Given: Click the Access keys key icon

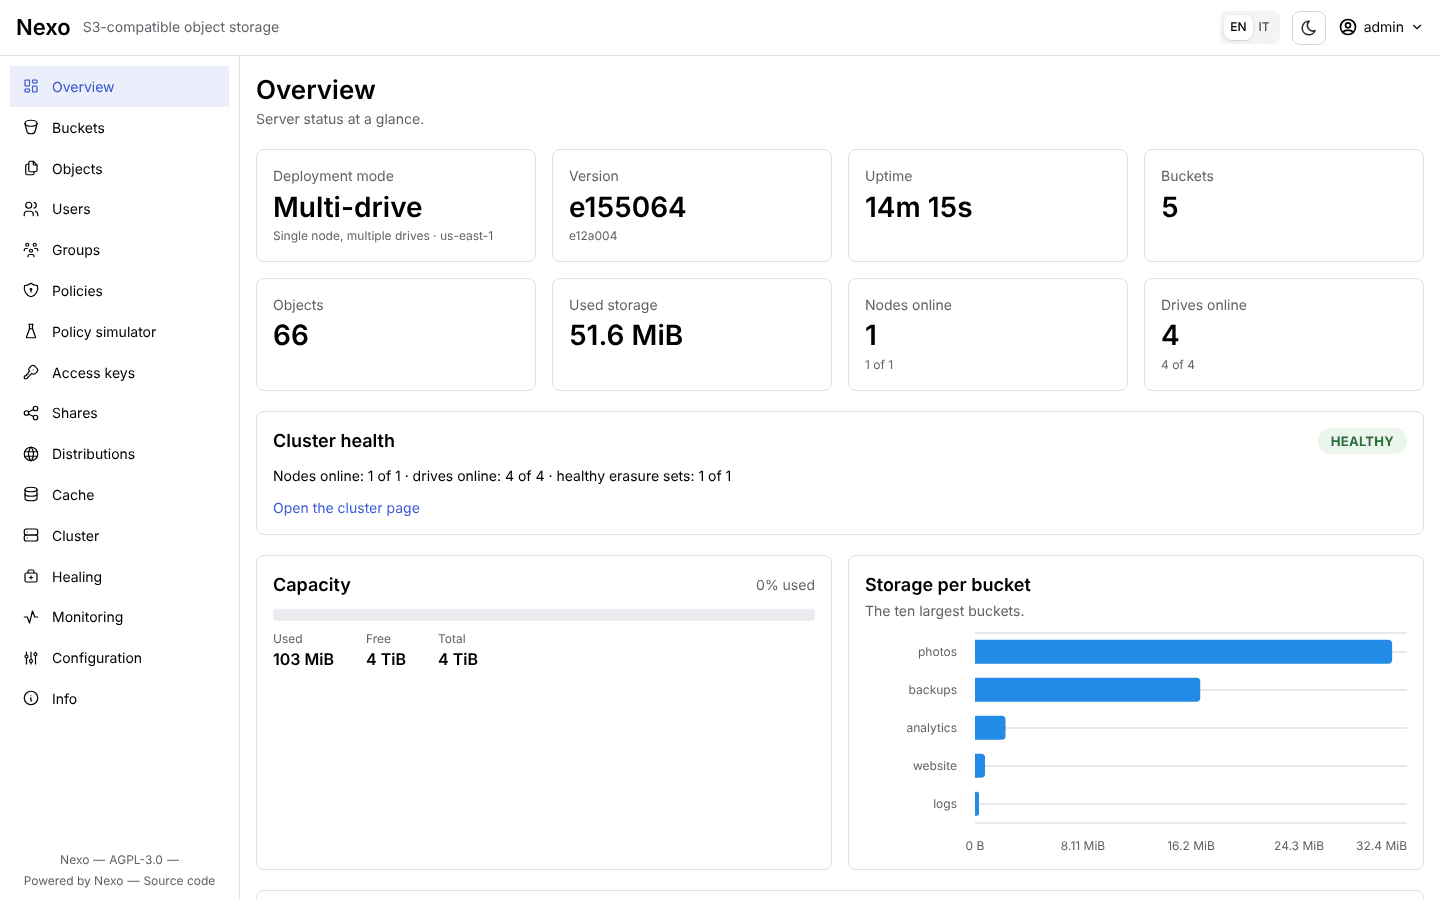Looking at the screenshot, I should [31, 373].
